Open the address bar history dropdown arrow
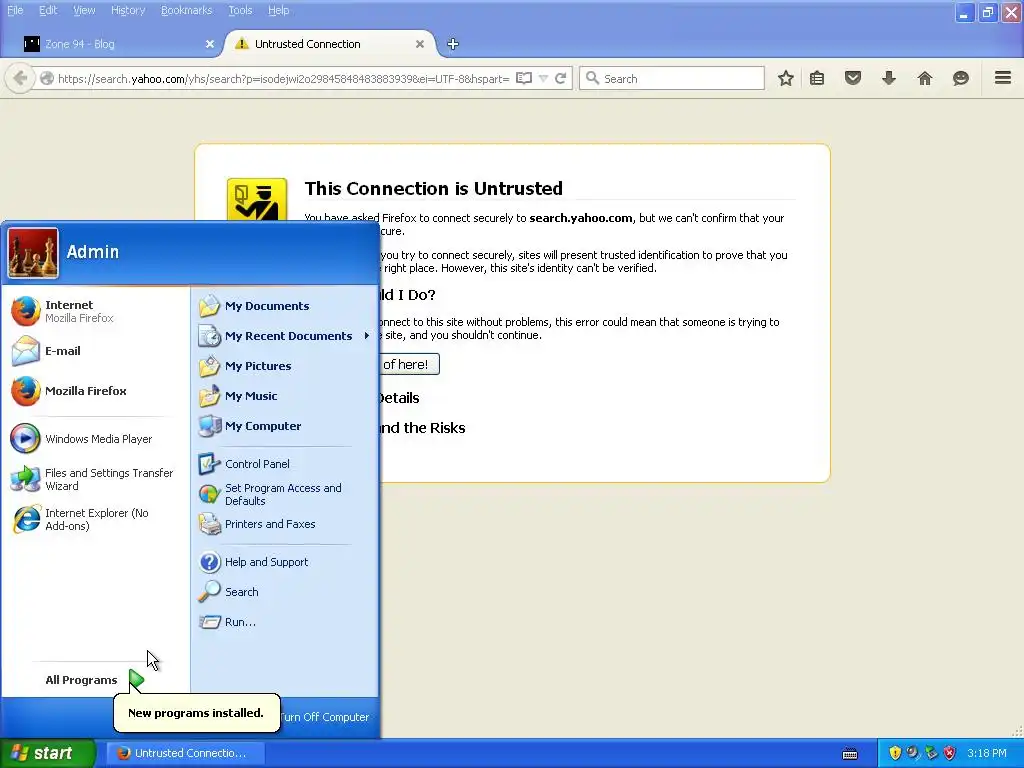The image size is (1024, 768). click(543, 78)
